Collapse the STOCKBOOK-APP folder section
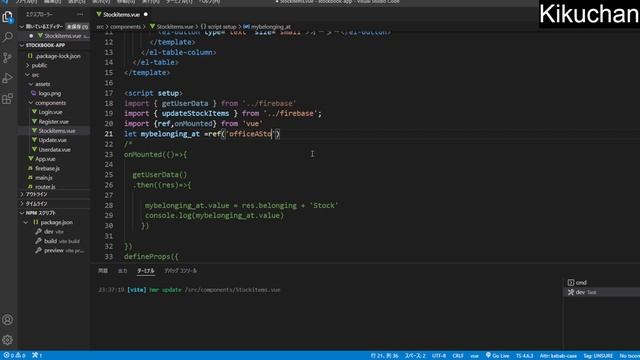 coord(22,45)
